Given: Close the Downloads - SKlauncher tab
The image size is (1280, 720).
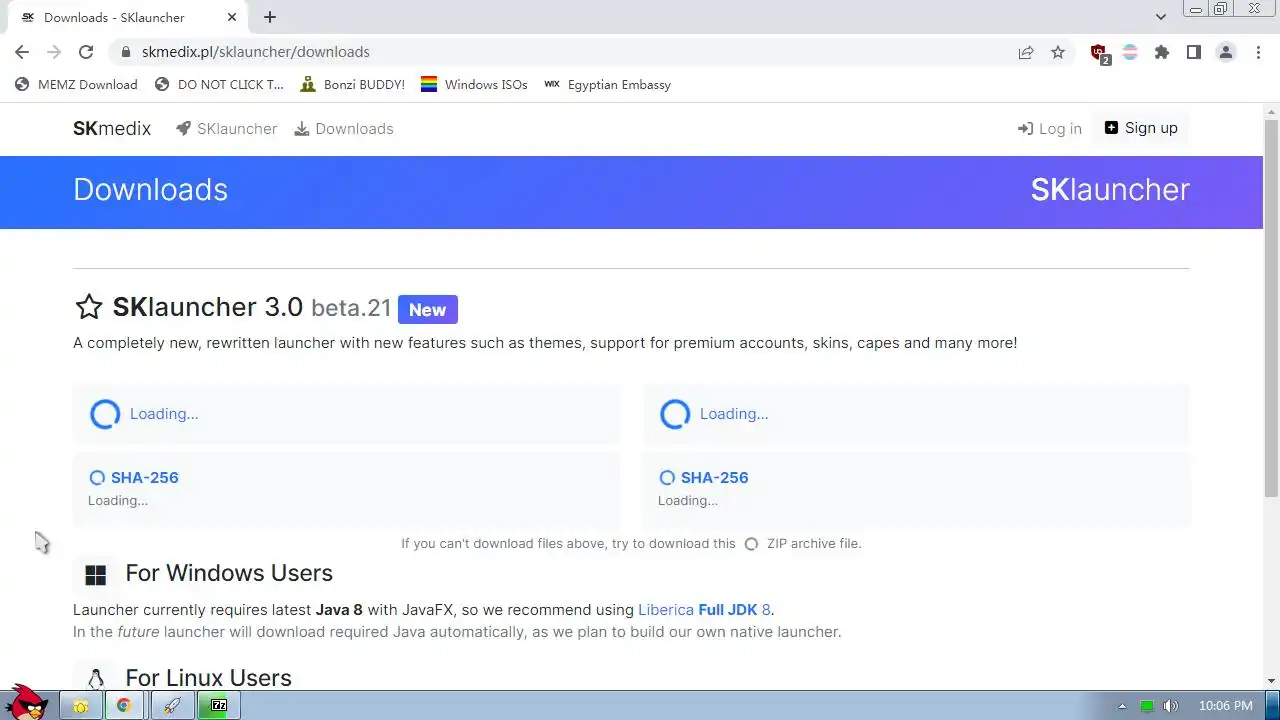Looking at the screenshot, I should pos(232,17).
